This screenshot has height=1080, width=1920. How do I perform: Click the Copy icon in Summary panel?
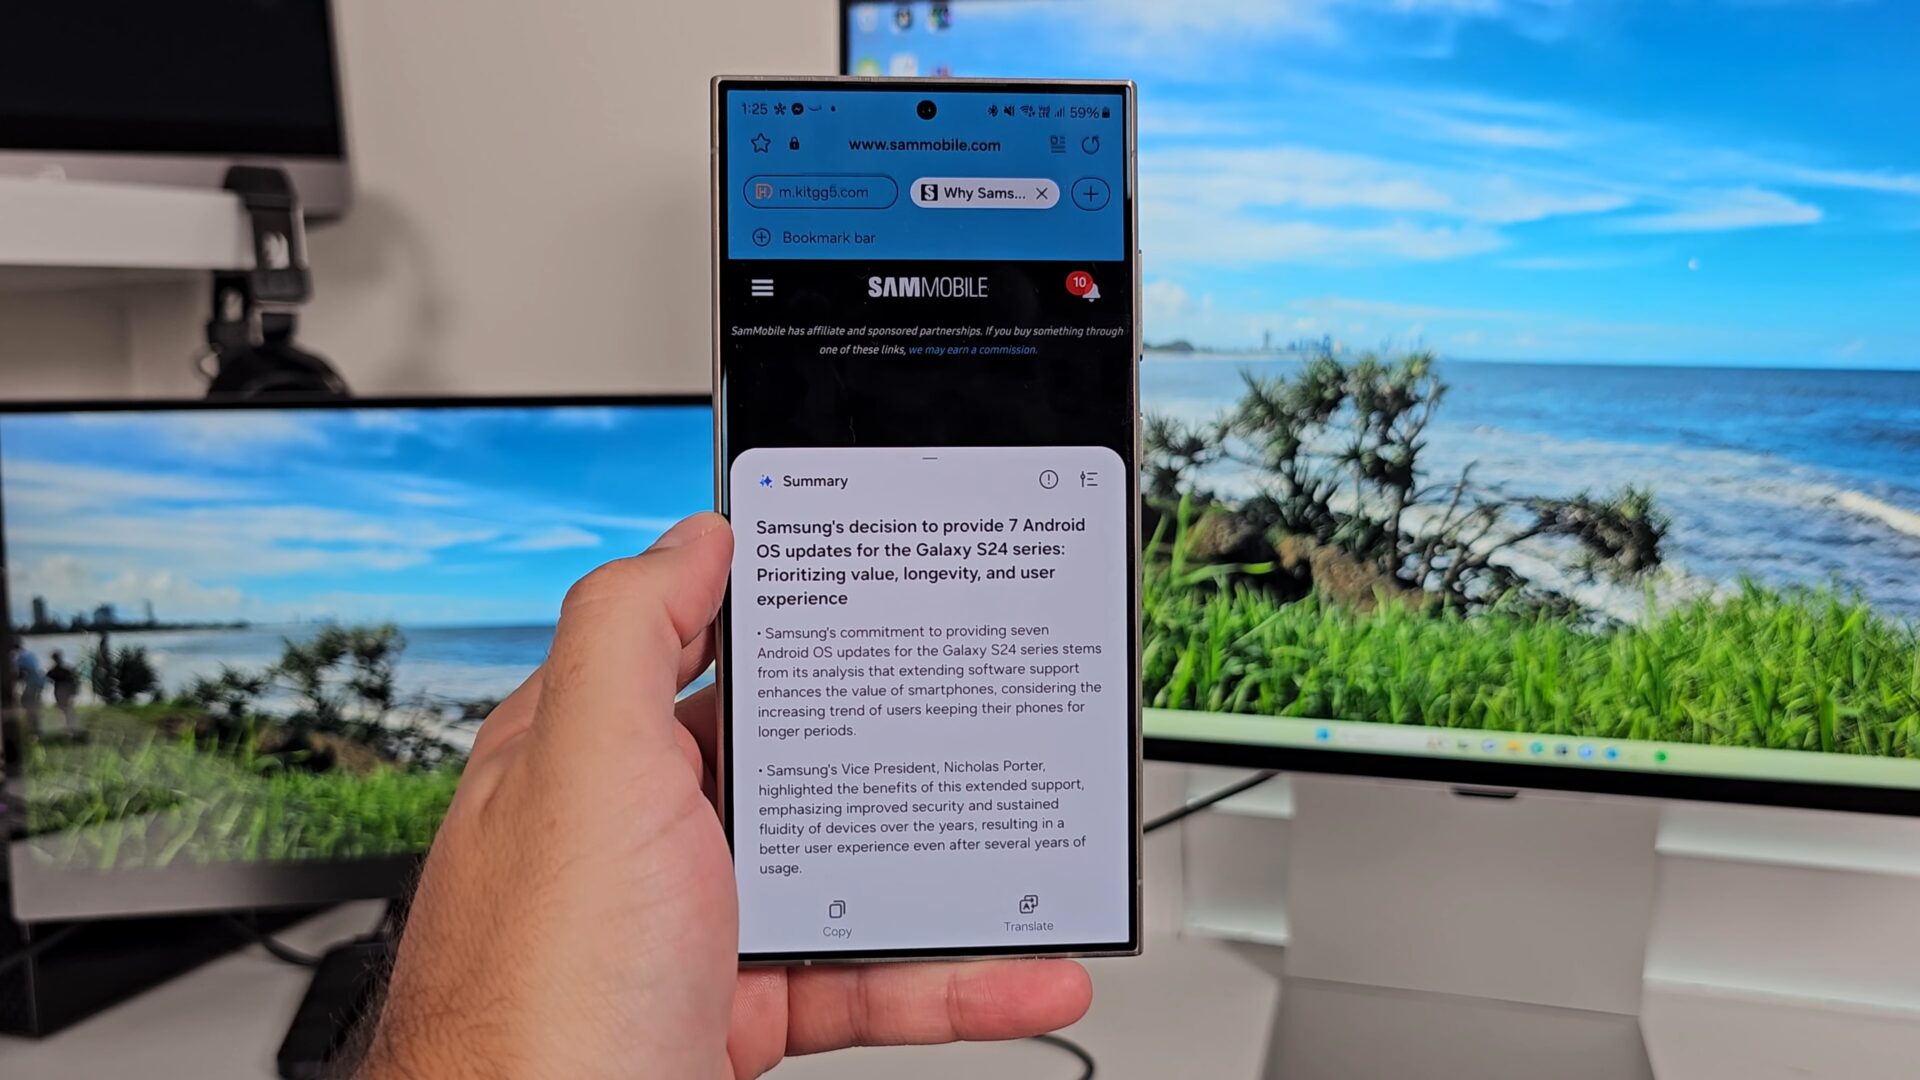click(837, 909)
